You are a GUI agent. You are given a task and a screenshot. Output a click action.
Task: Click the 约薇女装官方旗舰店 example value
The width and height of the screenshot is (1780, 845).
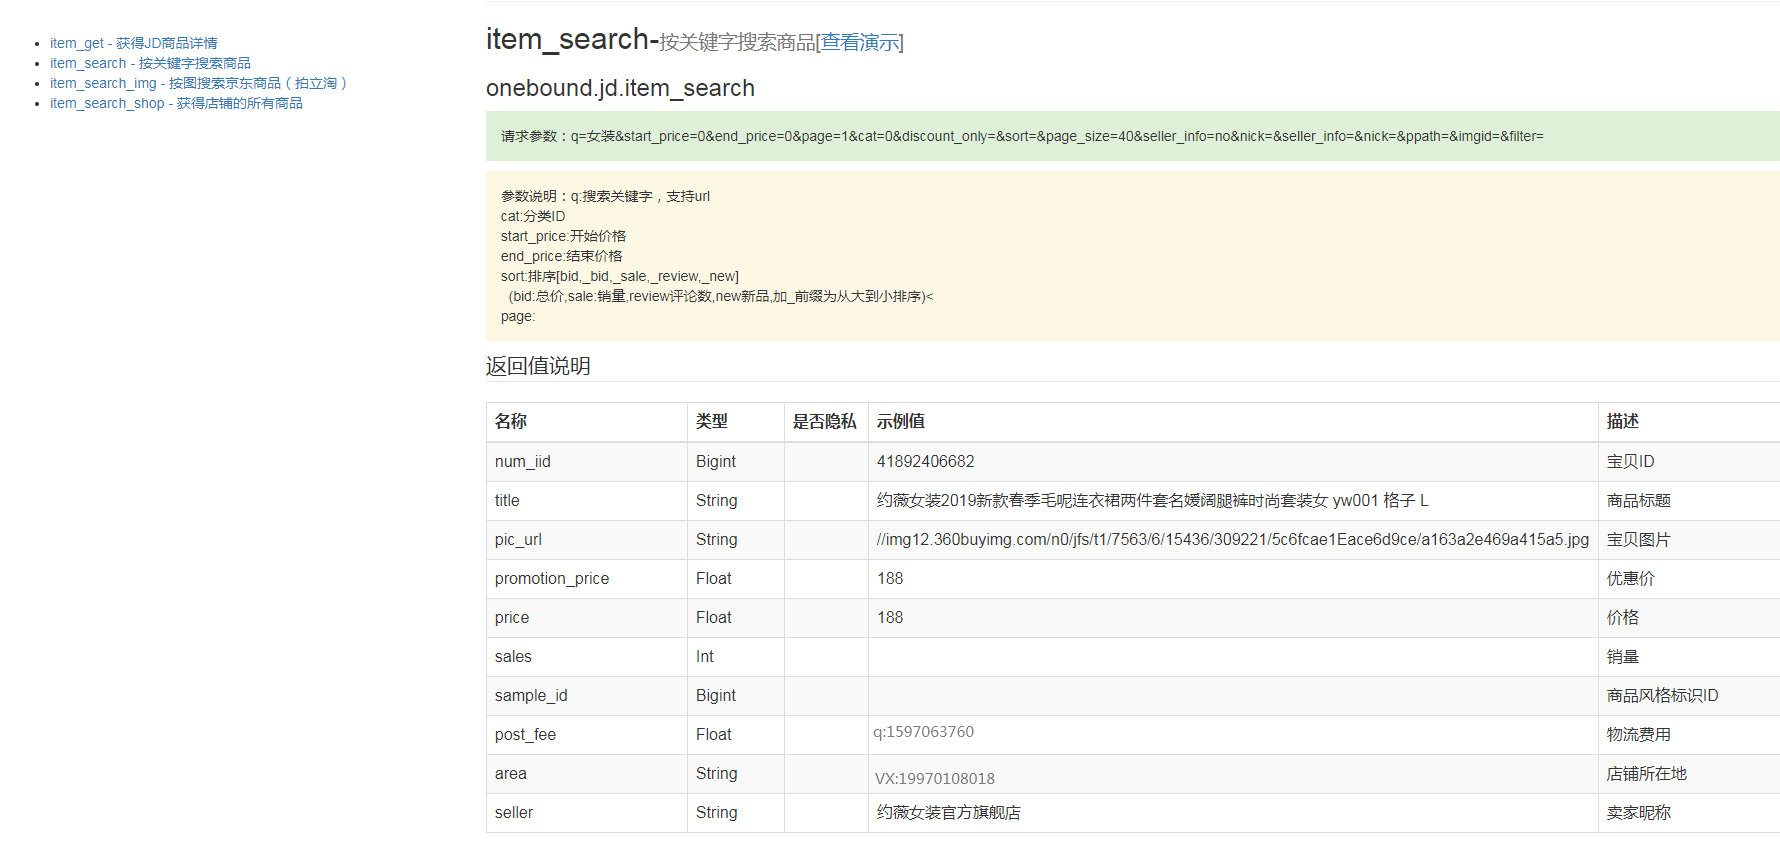click(x=949, y=813)
